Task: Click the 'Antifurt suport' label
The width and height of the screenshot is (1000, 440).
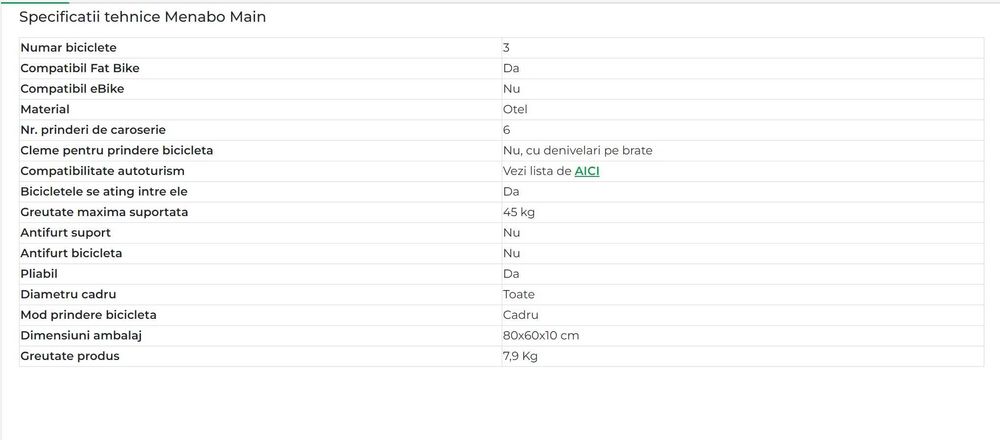Action: coord(65,233)
